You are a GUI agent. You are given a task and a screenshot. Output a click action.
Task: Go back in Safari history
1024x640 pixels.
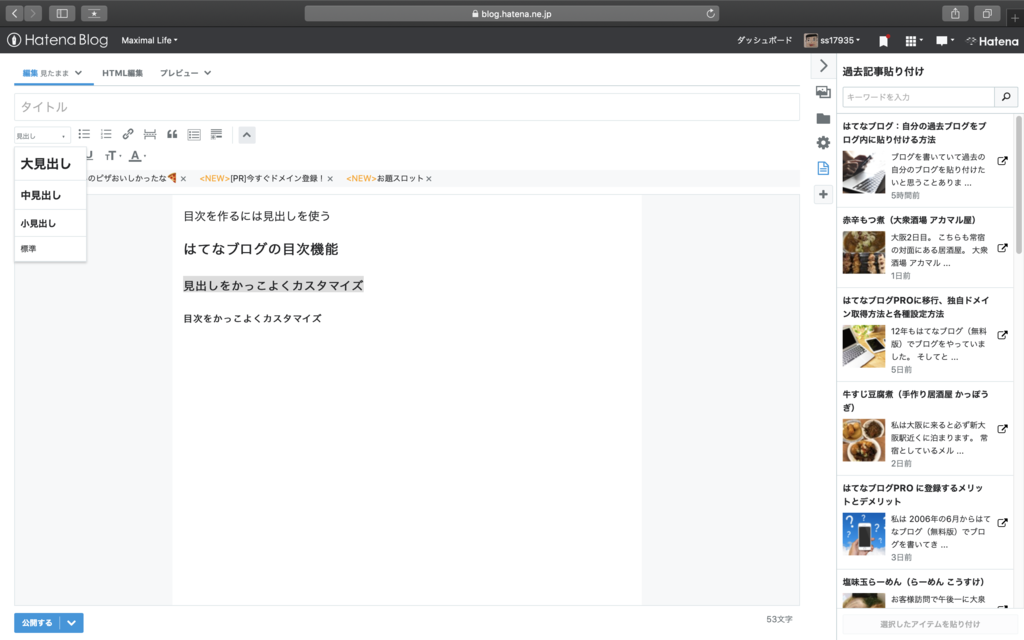point(14,13)
